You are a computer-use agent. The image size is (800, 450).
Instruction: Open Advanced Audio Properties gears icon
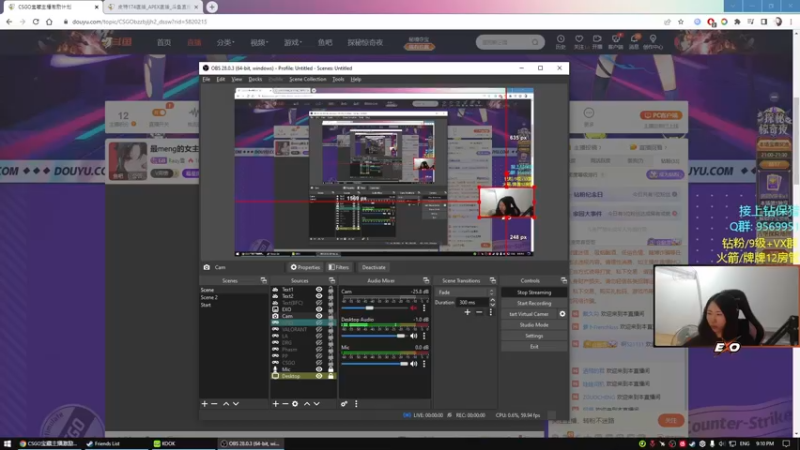[344, 404]
